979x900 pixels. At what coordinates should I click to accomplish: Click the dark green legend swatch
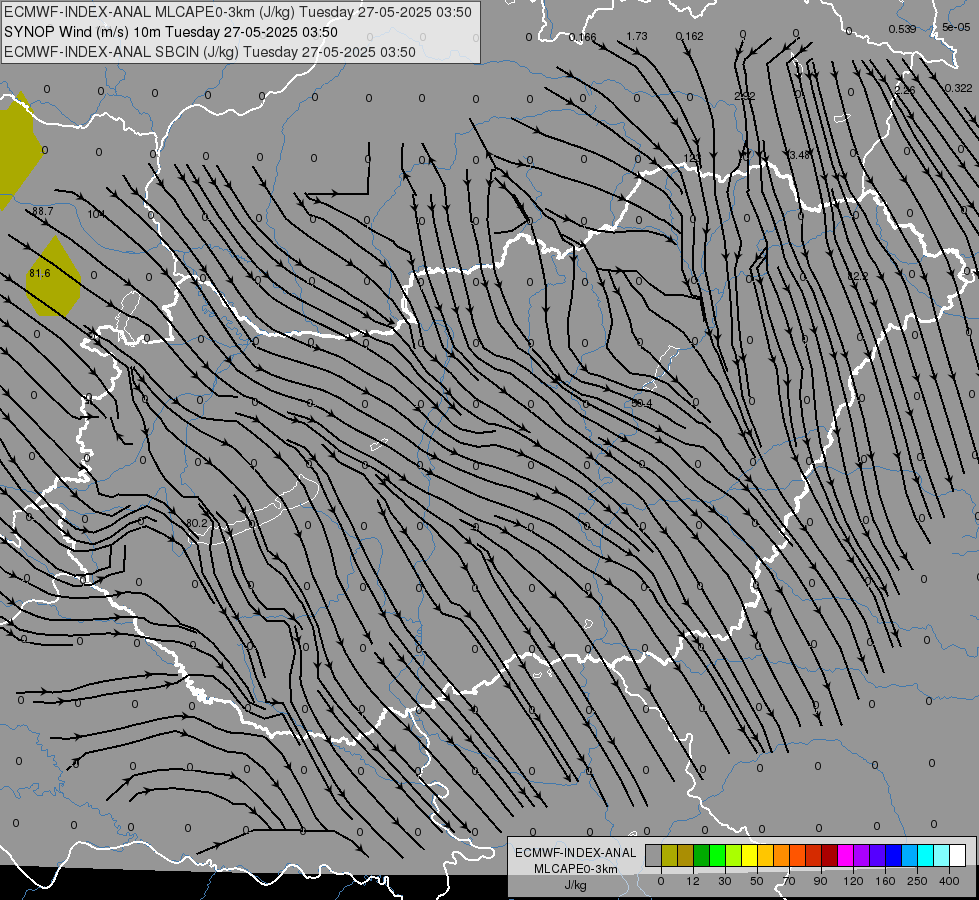click(701, 855)
